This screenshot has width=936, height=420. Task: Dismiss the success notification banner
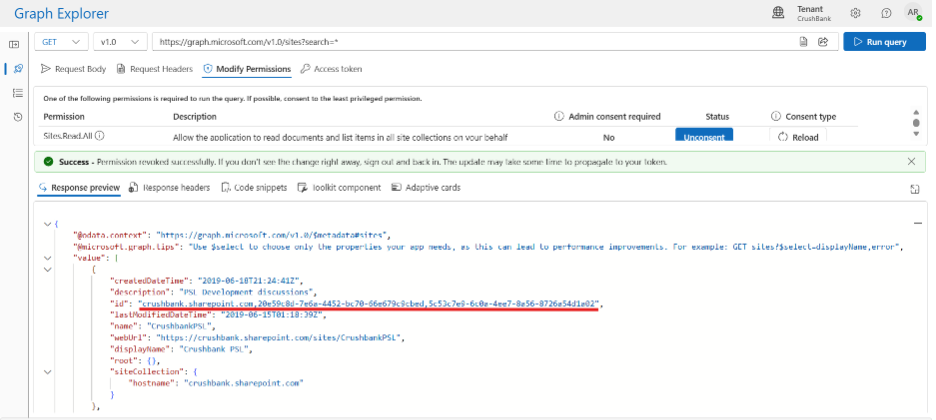911,162
